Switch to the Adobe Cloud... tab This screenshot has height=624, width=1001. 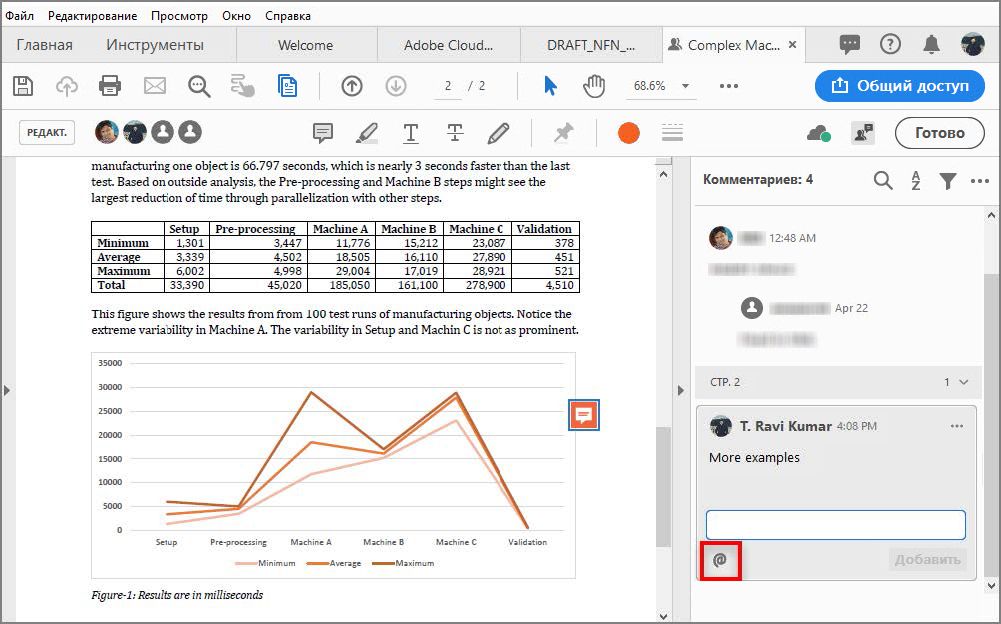coord(448,45)
